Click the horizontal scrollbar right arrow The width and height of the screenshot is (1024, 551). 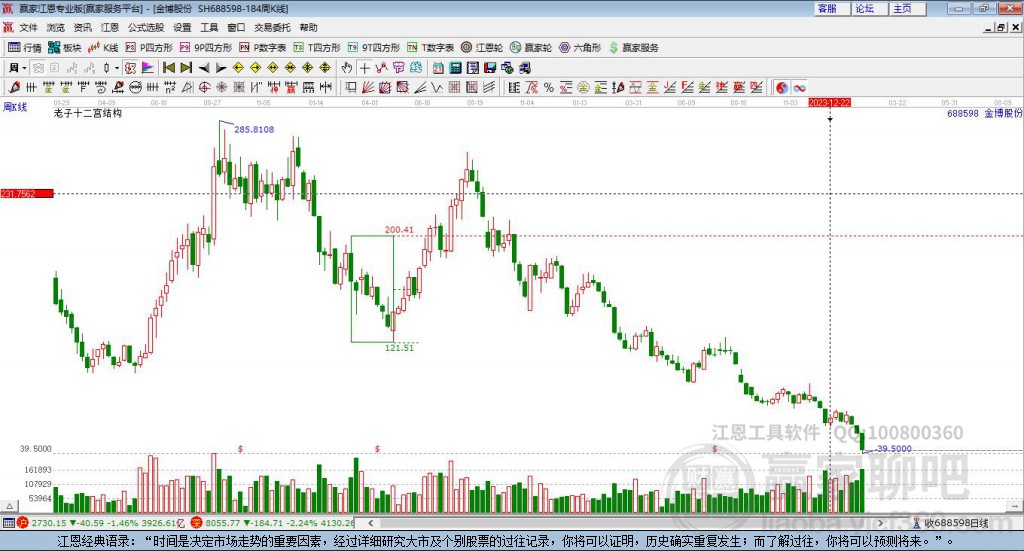pyautogui.click(x=880, y=523)
